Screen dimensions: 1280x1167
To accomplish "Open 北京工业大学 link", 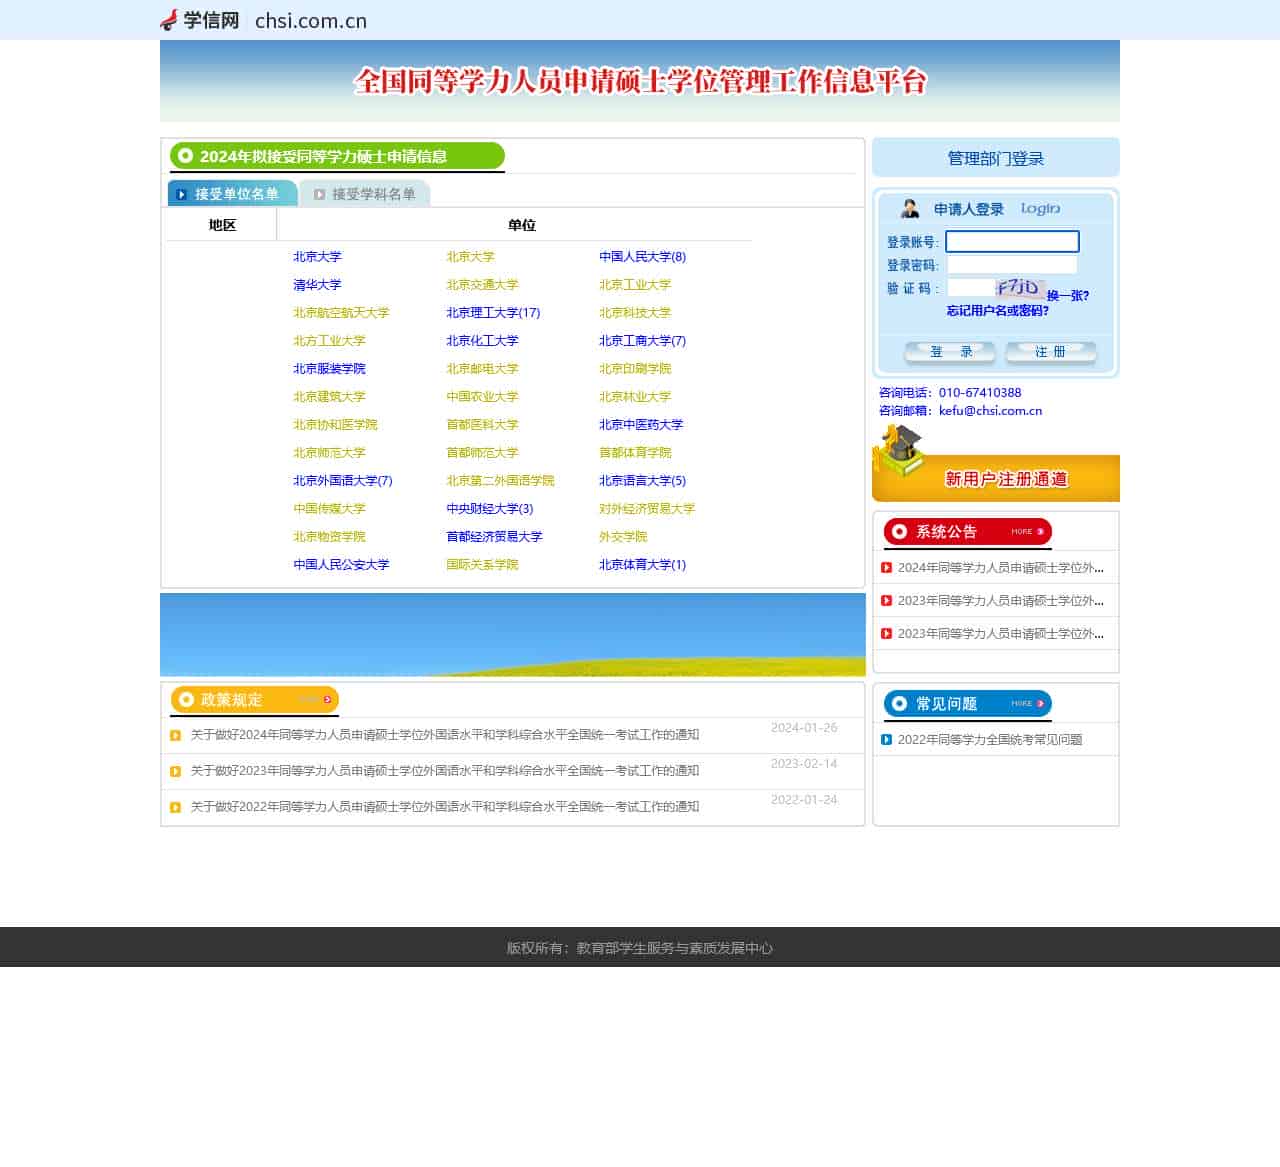I will point(635,285).
